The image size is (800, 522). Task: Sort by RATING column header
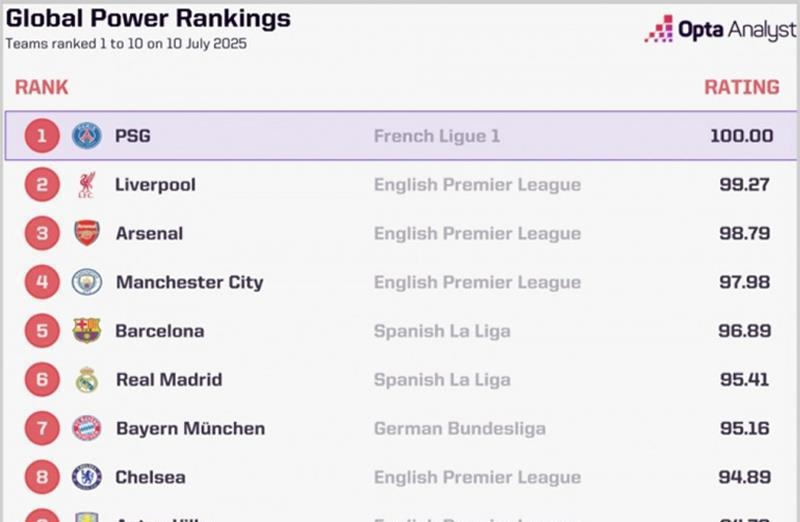742,87
